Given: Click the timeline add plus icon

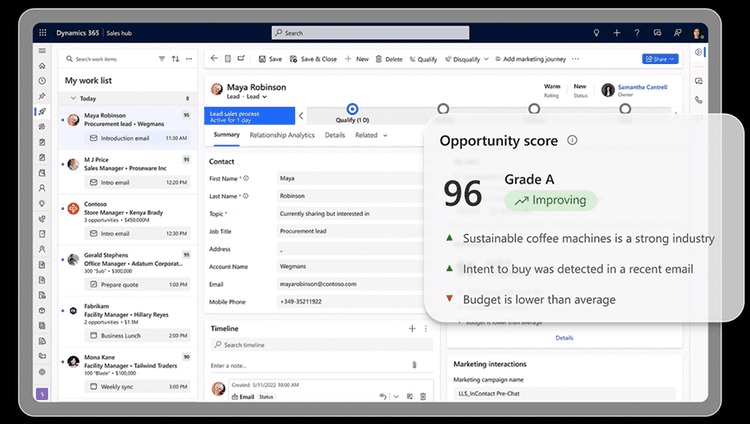Looking at the screenshot, I should click(x=412, y=328).
